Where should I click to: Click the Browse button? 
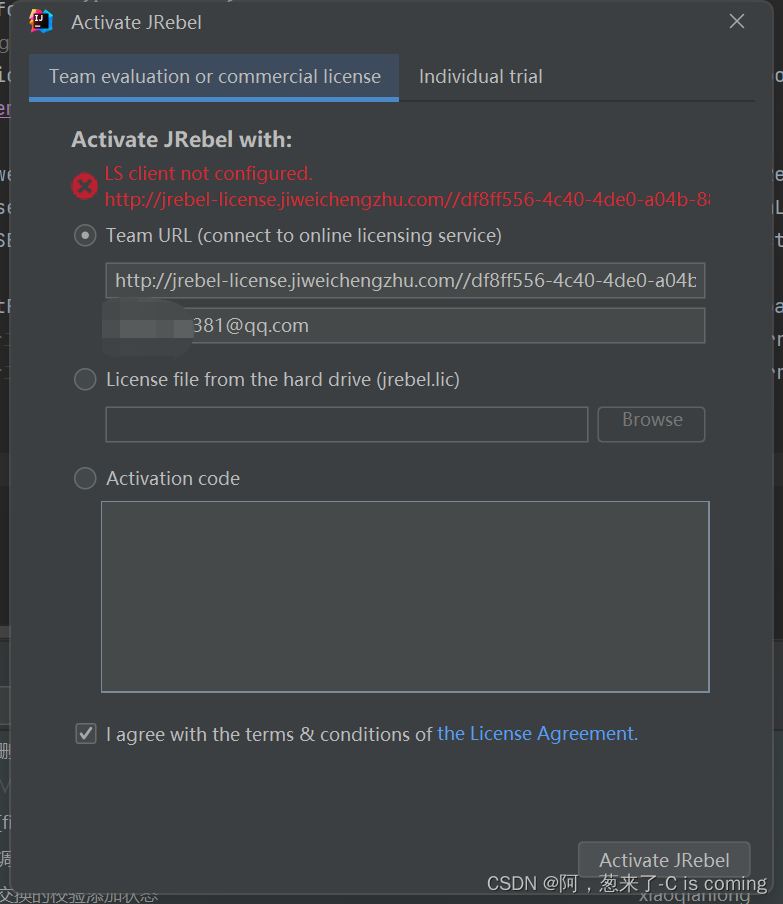point(651,424)
